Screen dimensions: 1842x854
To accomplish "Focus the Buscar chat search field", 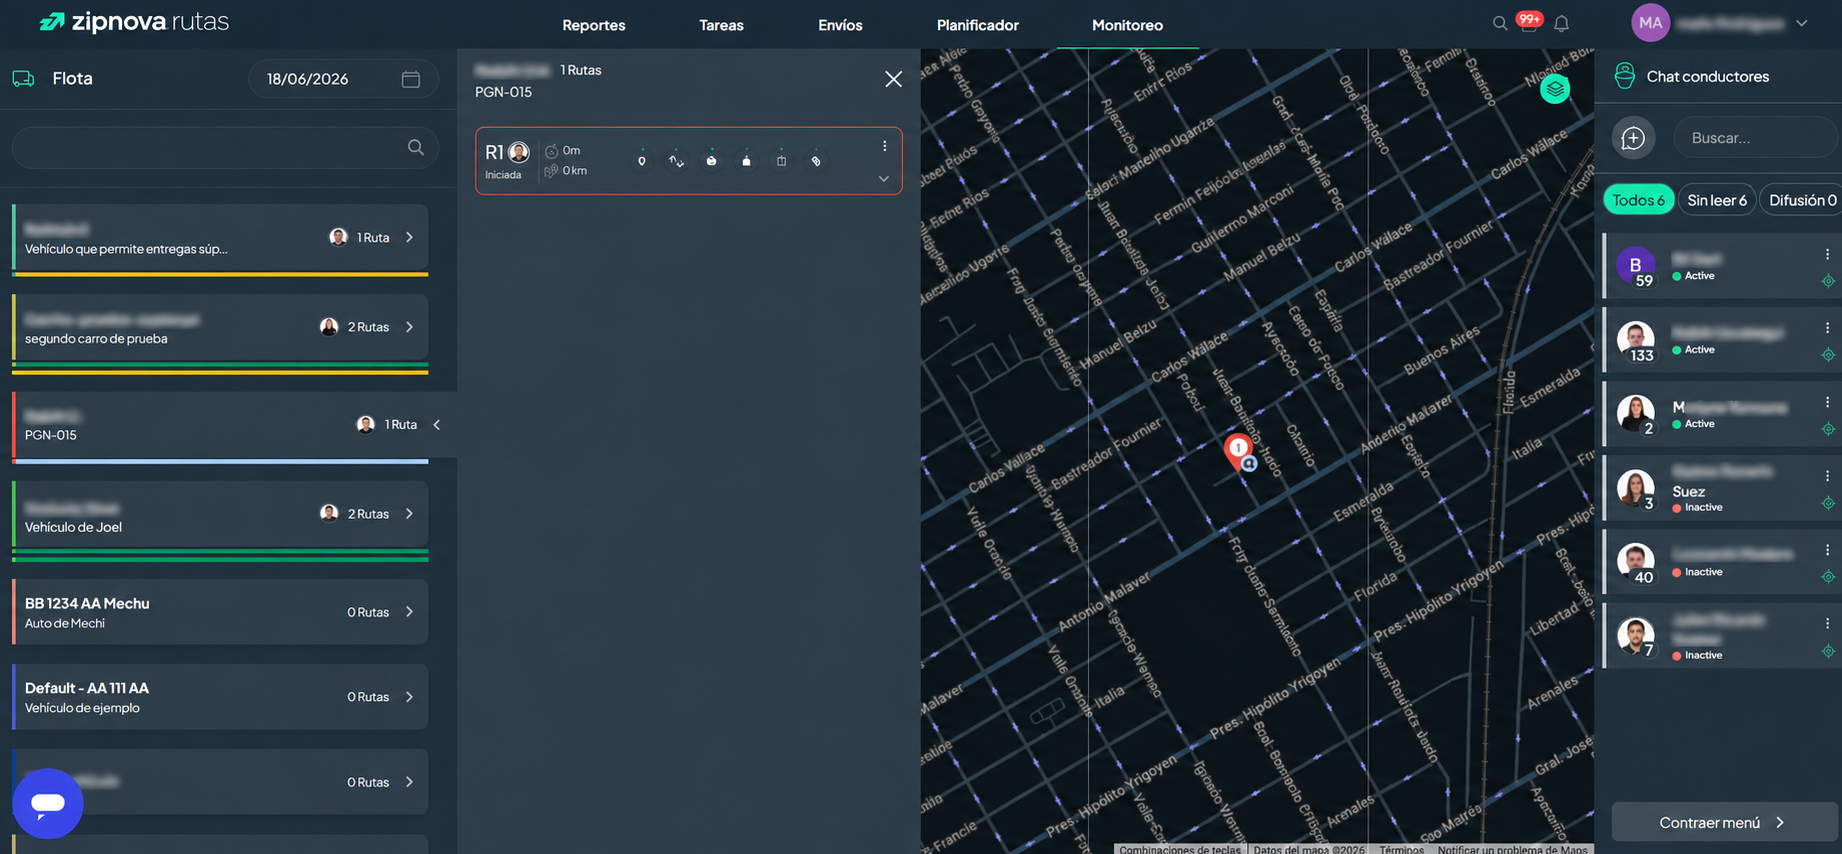I will [1757, 138].
